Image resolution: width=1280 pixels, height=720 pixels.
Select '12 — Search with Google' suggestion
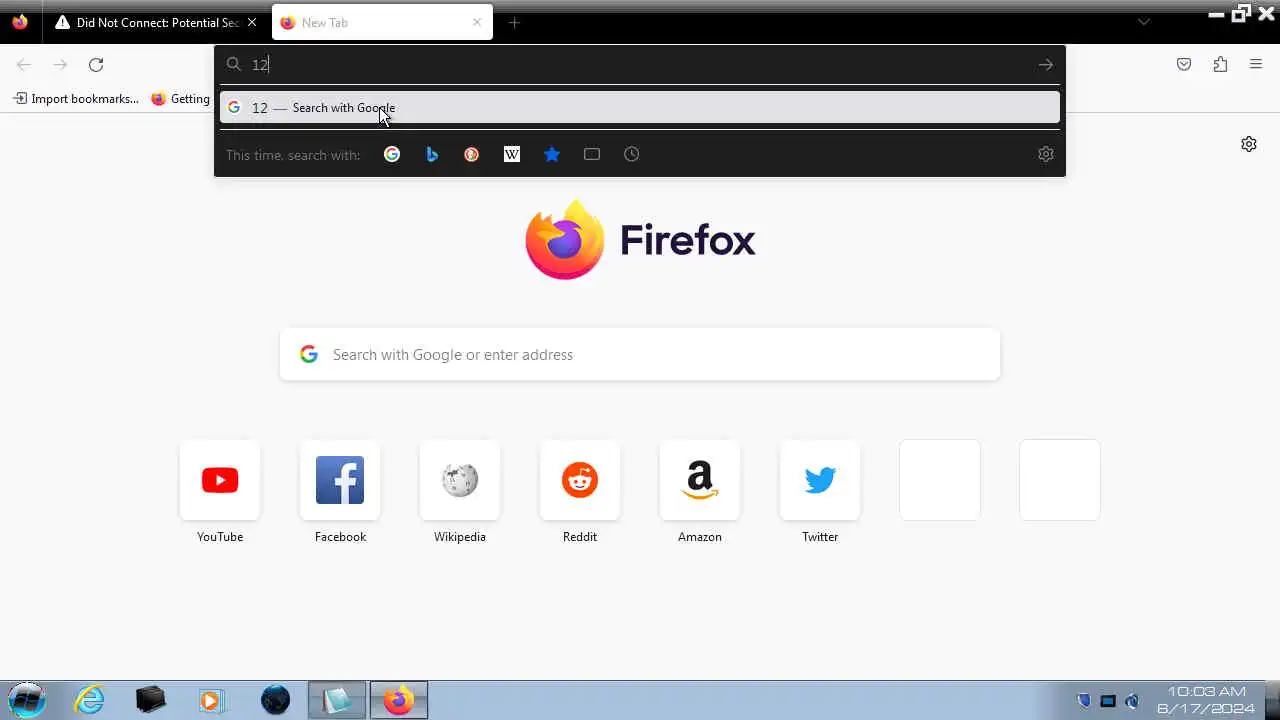[x=640, y=108]
